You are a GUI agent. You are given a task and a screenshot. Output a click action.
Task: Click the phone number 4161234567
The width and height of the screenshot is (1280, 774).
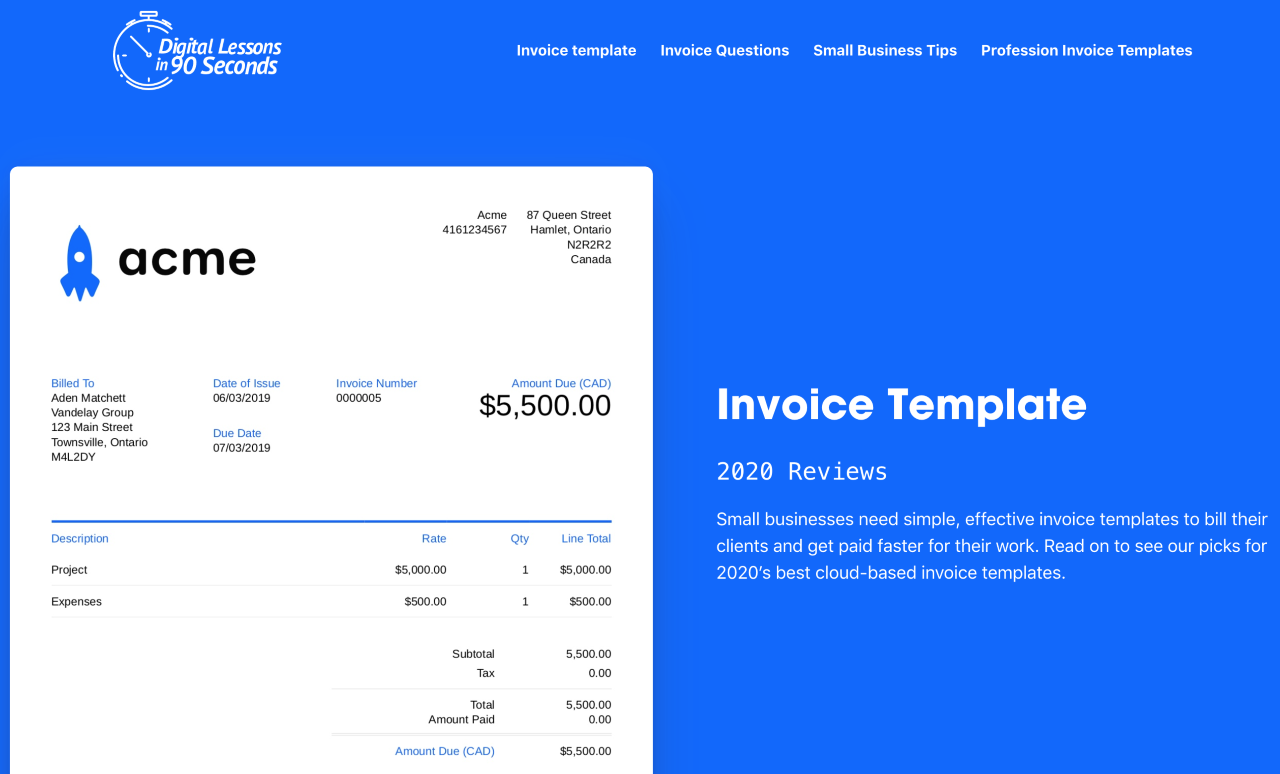click(x=475, y=230)
